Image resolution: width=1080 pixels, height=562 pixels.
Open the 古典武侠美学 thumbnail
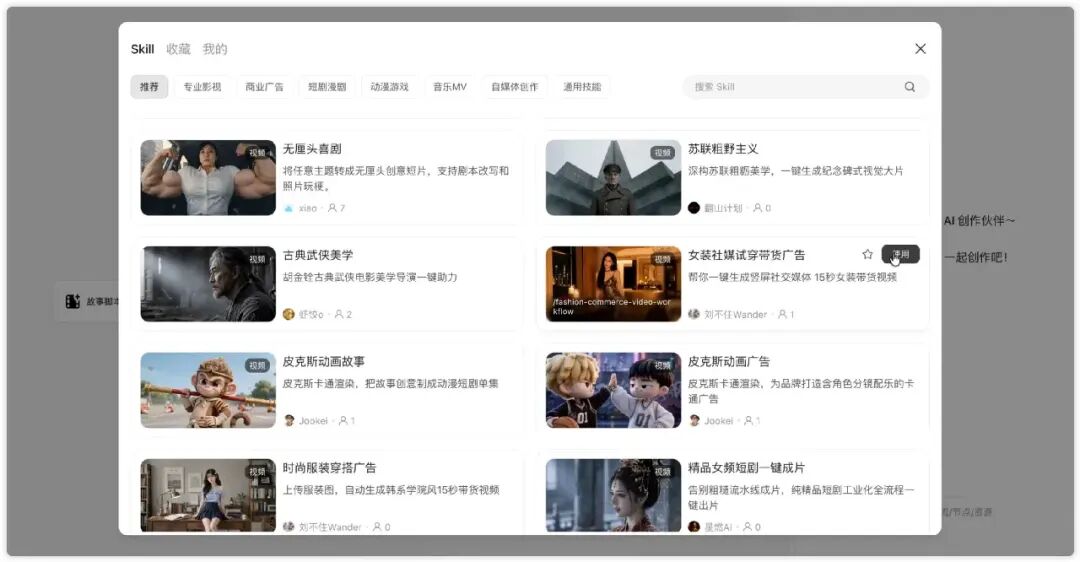click(x=208, y=284)
